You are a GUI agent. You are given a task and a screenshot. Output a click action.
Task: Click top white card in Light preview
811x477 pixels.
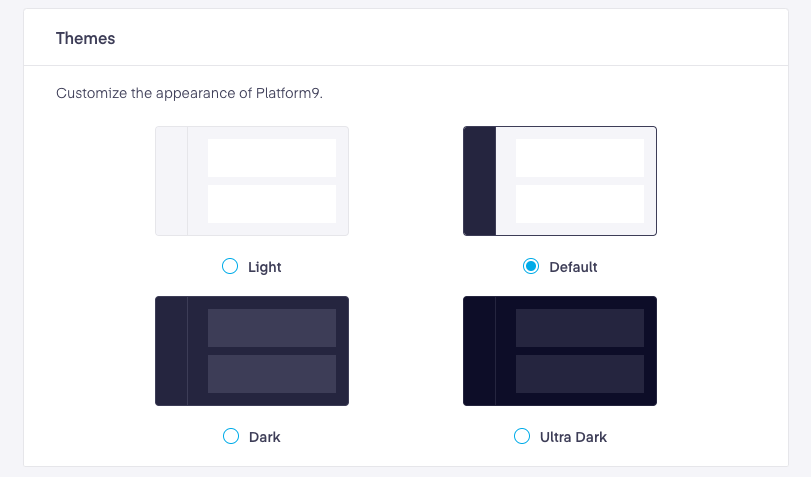(x=272, y=158)
